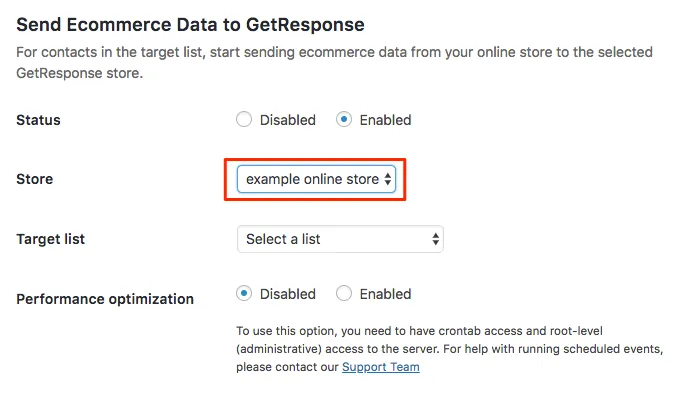Click the 'Send Ecommerce Data to GetResponse' heading
The width and height of the screenshot is (683, 401).
[x=190, y=24]
